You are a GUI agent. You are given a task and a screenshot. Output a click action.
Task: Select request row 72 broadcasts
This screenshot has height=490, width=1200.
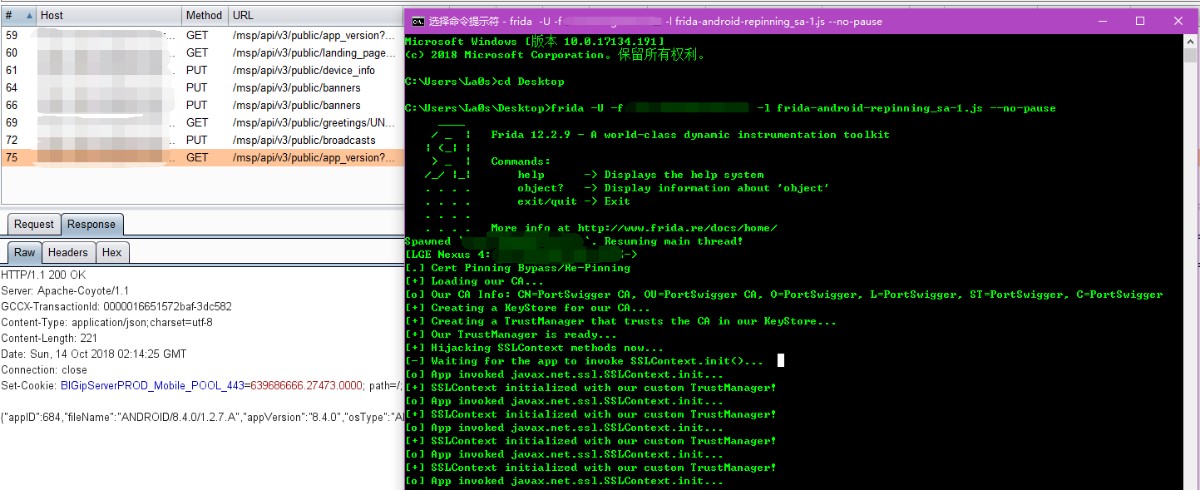click(202, 140)
